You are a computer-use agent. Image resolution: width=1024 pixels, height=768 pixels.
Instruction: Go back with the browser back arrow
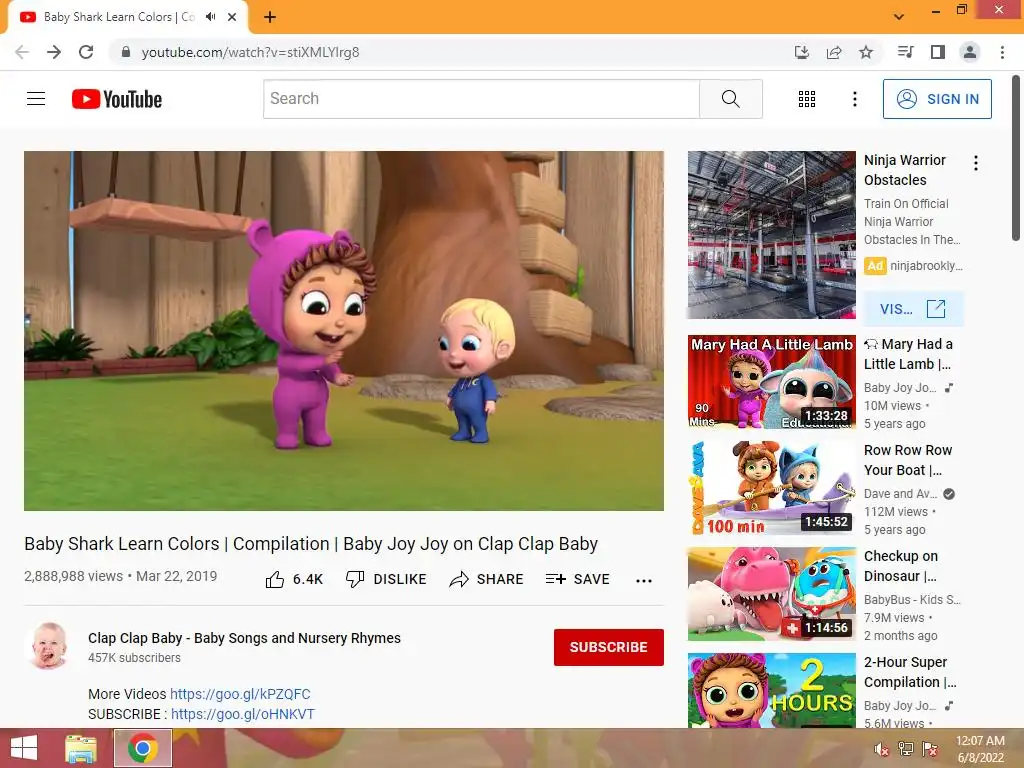(x=22, y=52)
